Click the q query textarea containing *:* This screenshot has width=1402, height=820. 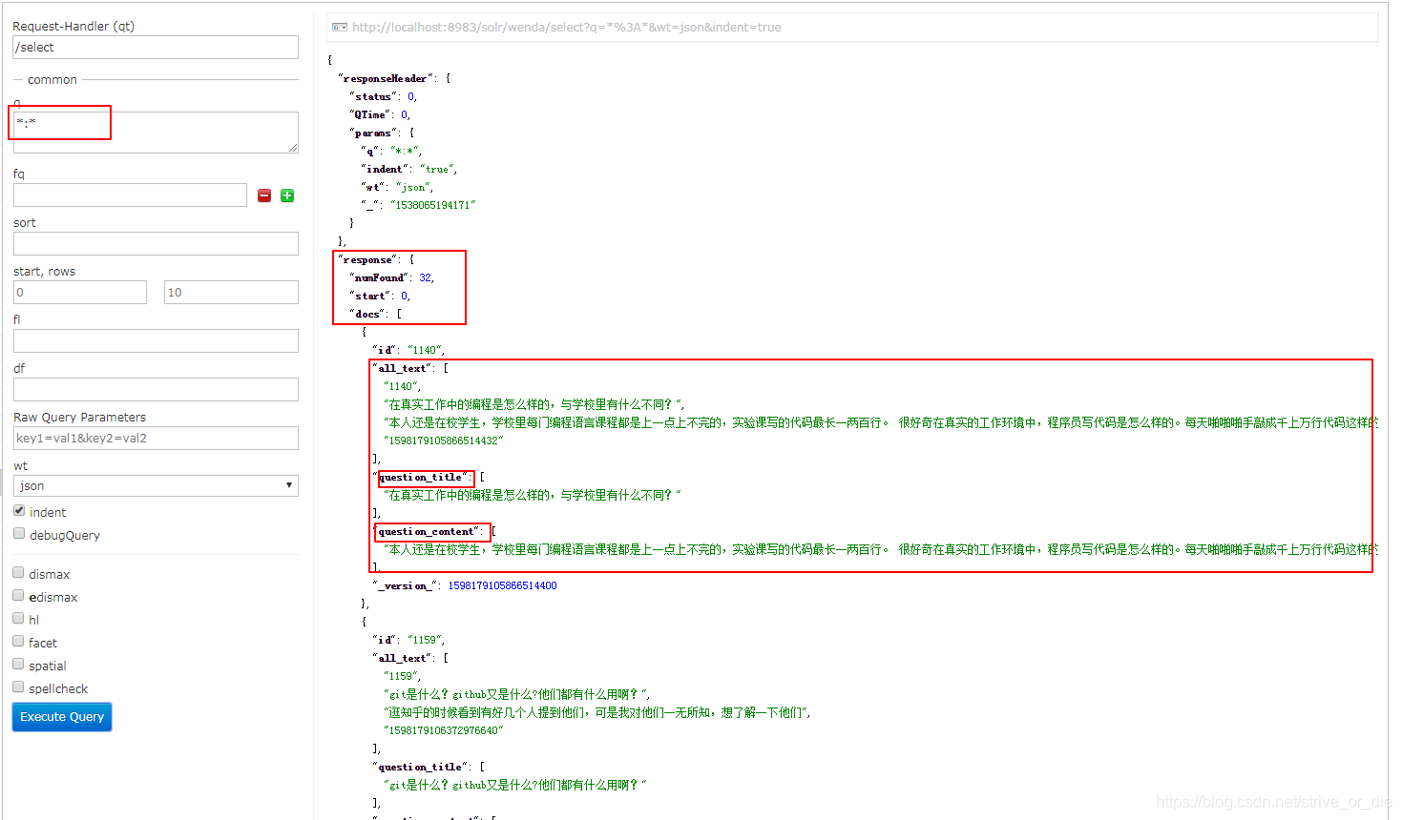coord(156,132)
